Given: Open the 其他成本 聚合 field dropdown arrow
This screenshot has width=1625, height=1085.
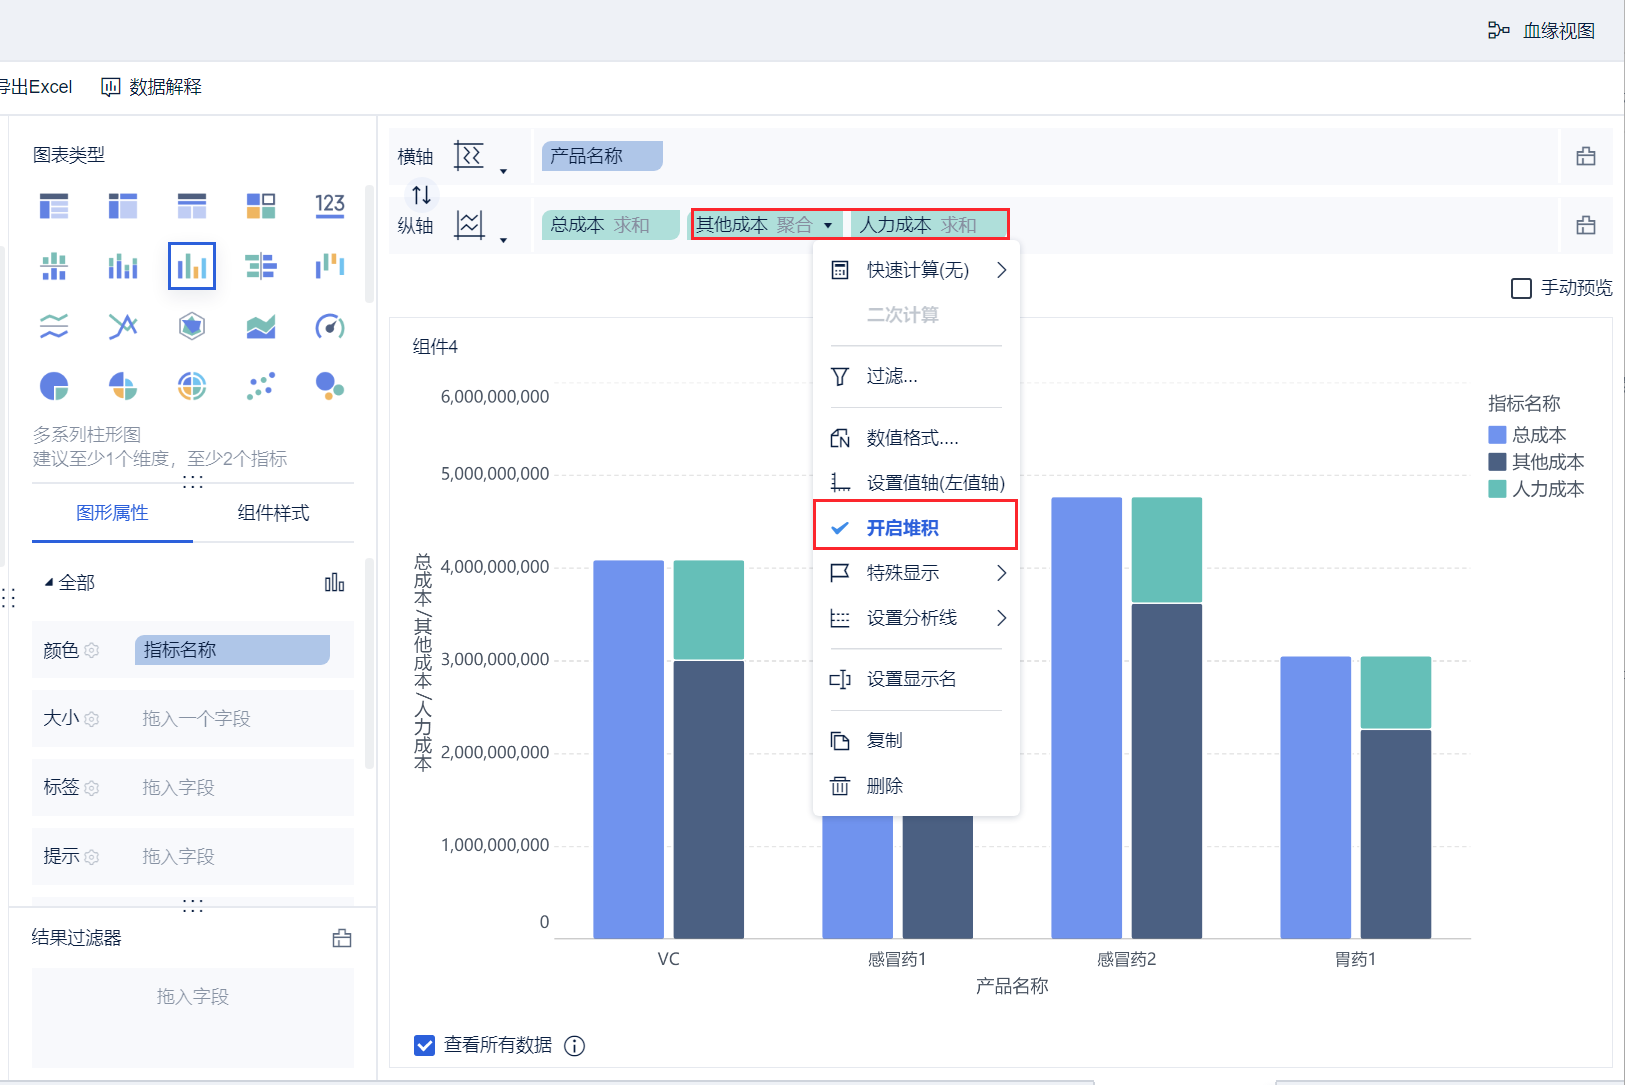Looking at the screenshot, I should 828,225.
